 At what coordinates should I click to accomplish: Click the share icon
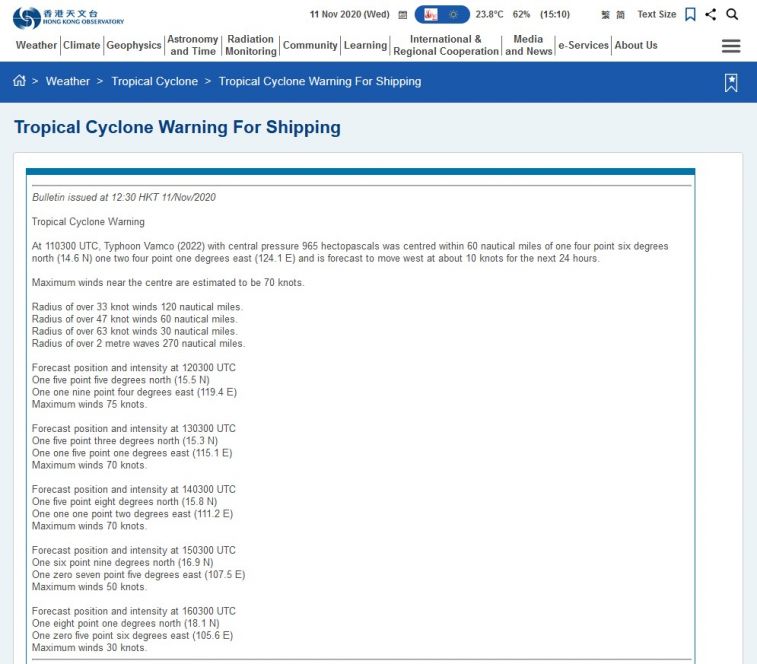coord(710,15)
